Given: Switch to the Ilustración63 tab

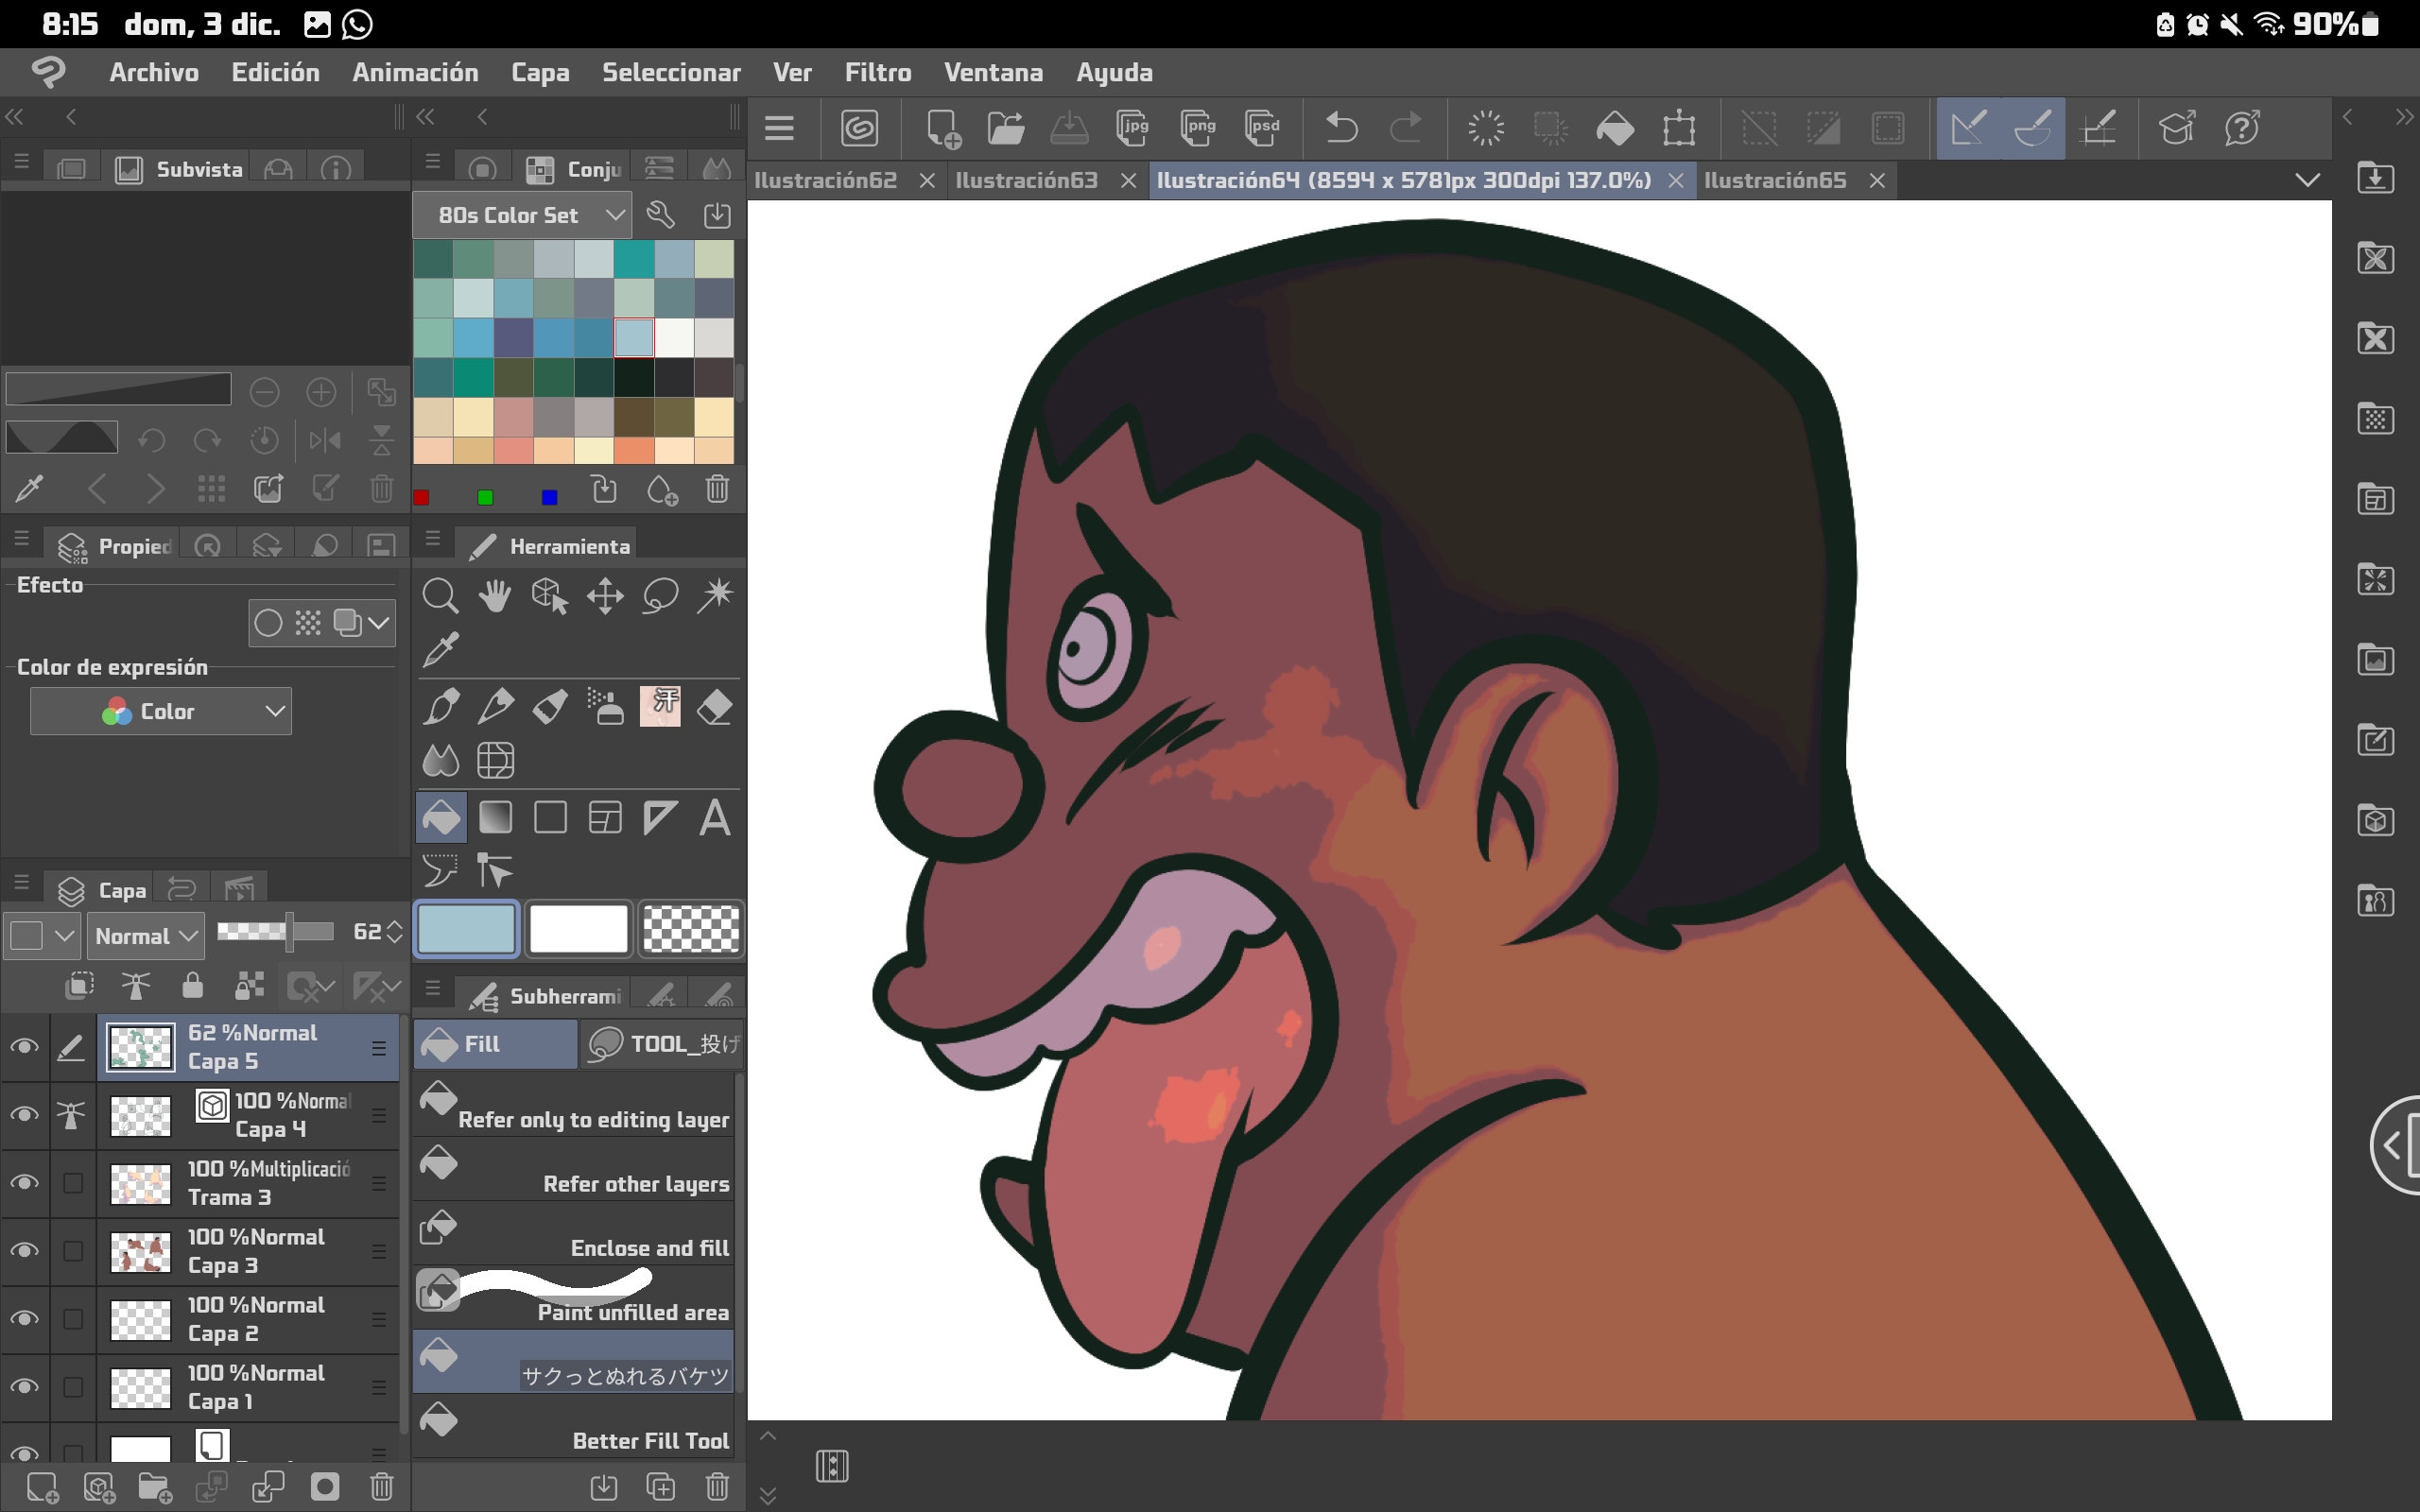Looking at the screenshot, I should 1026,180.
